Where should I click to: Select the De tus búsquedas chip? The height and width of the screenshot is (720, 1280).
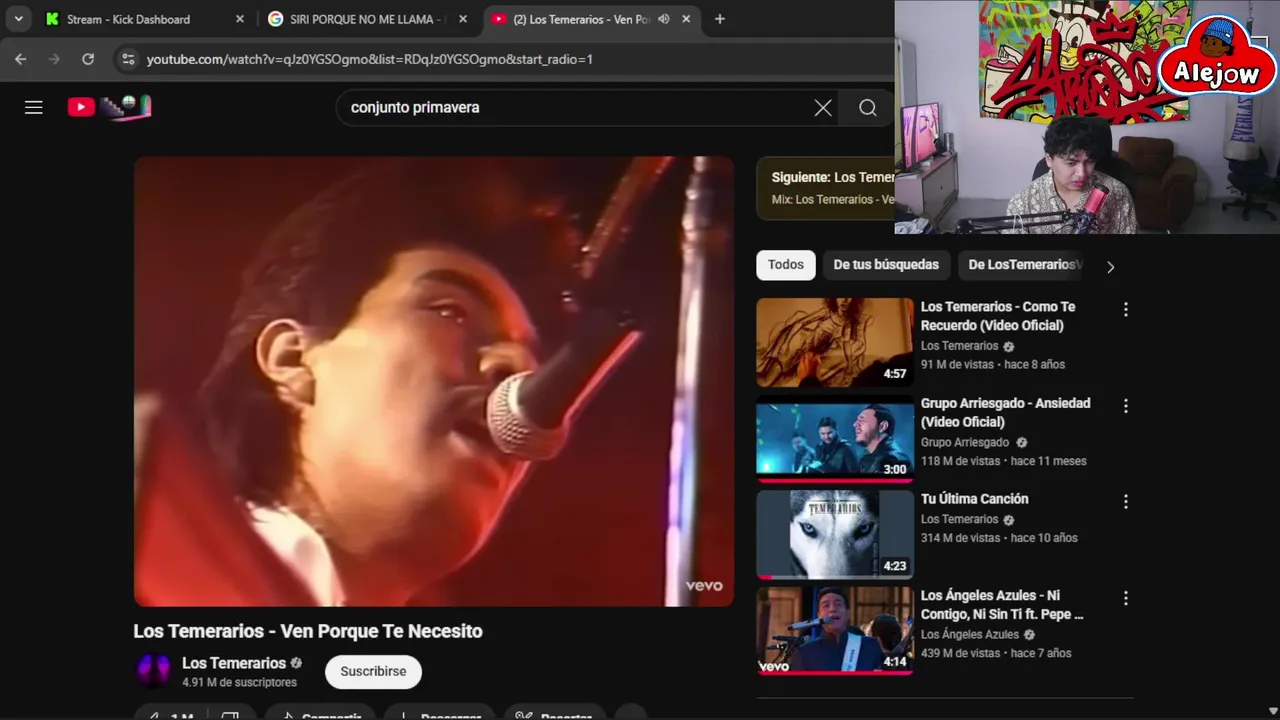tap(886, 265)
